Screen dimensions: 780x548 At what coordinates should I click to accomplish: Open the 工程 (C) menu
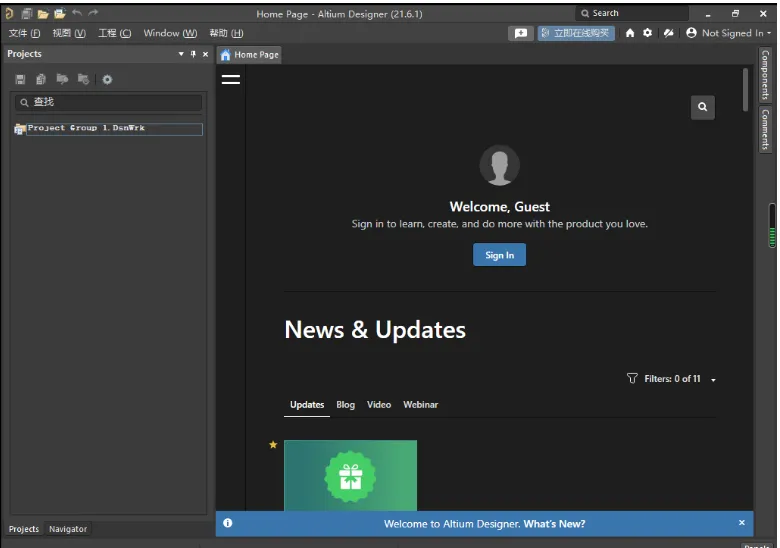point(114,33)
